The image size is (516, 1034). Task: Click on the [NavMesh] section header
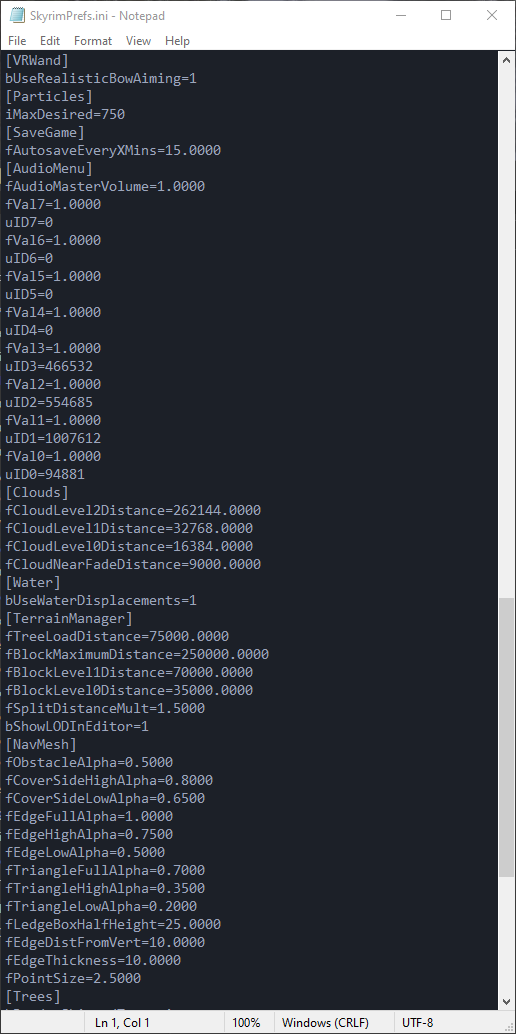(x=41, y=745)
